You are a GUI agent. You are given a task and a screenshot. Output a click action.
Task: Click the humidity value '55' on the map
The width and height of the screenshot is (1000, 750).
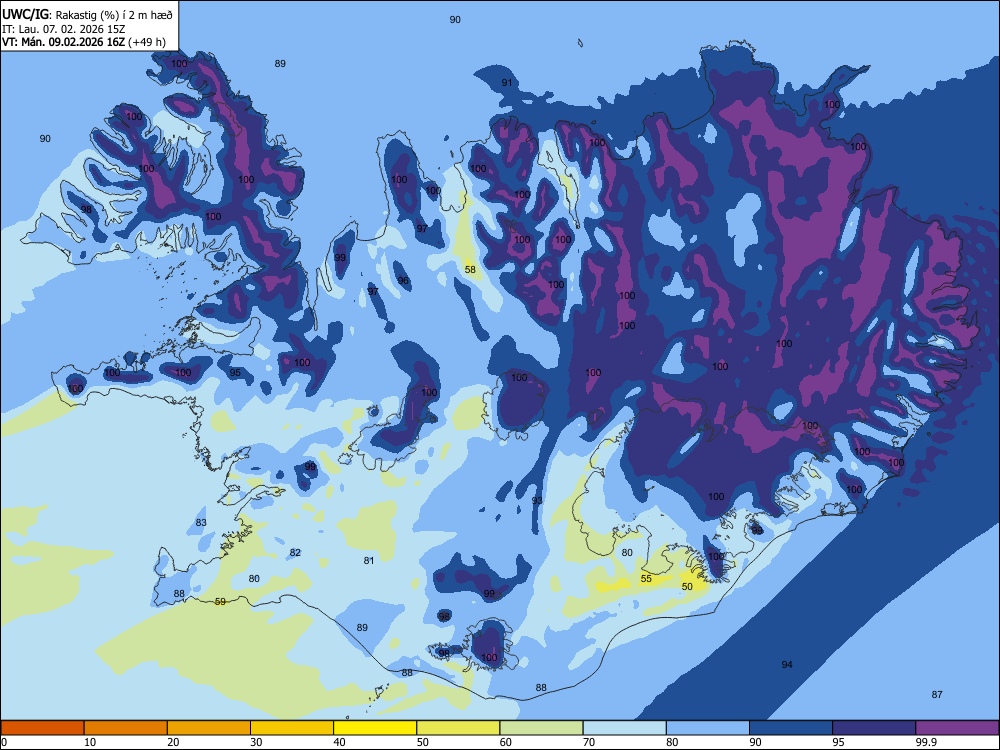click(646, 578)
